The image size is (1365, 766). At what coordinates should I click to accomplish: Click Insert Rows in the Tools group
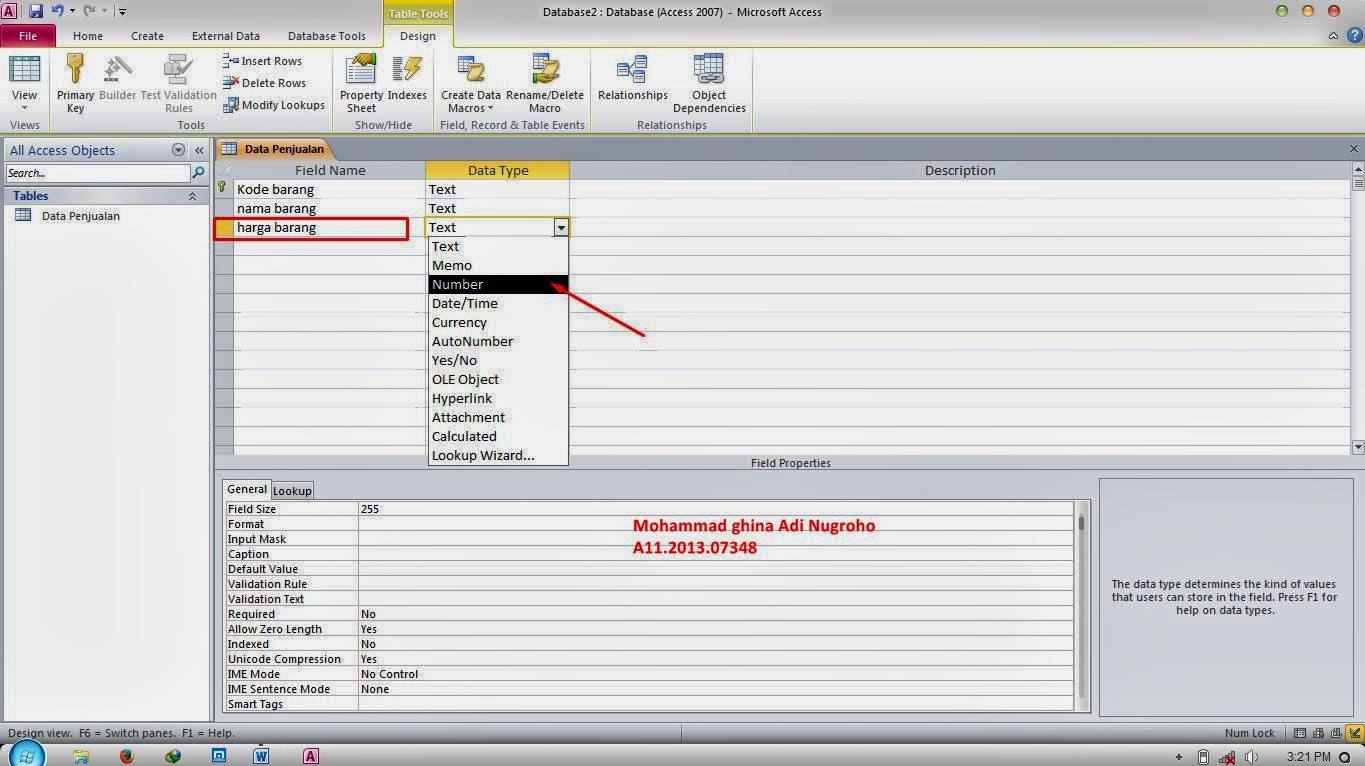(x=262, y=61)
